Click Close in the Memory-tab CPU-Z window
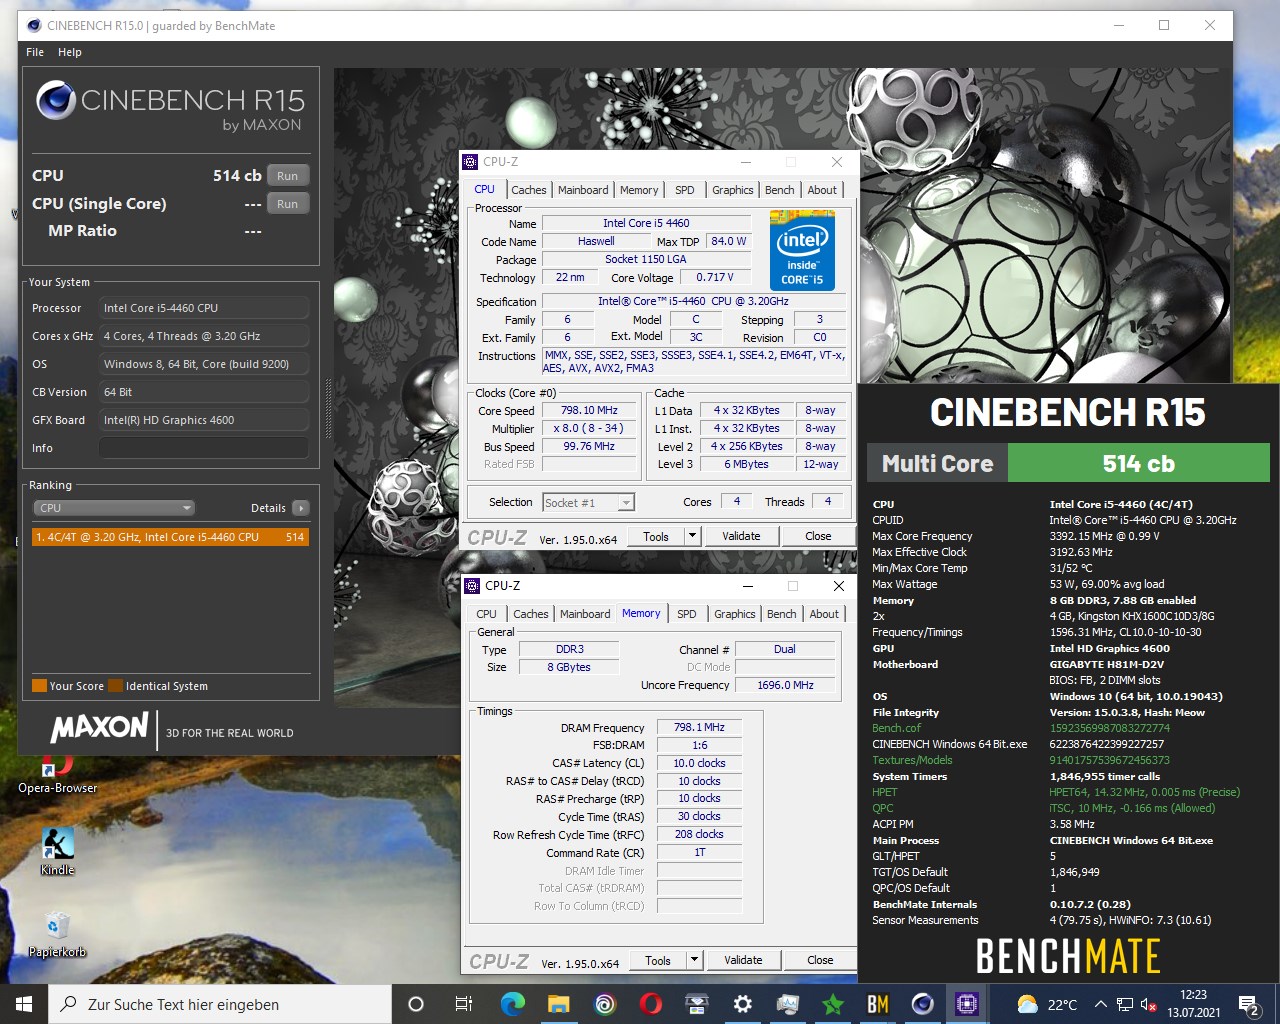The image size is (1280, 1024). pyautogui.click(x=820, y=960)
